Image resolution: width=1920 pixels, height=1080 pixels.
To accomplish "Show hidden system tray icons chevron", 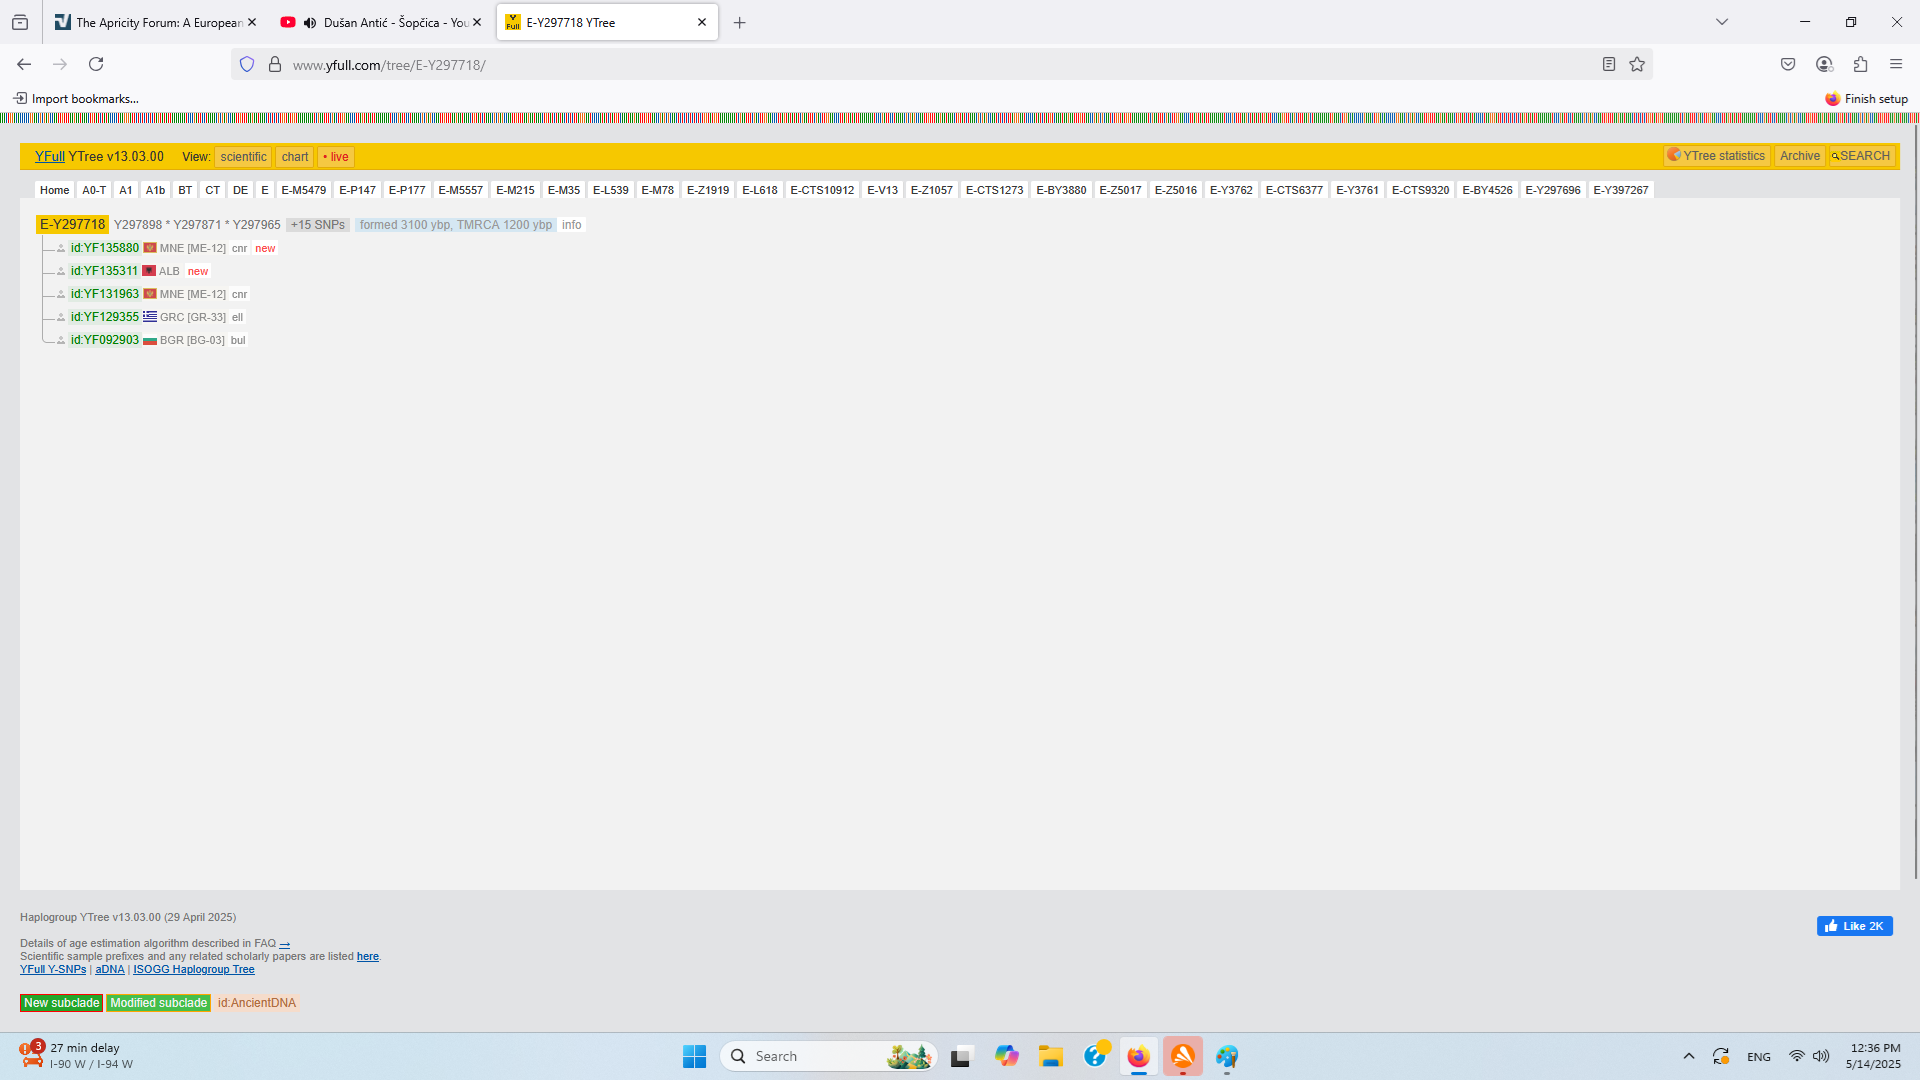I will tap(1689, 1056).
